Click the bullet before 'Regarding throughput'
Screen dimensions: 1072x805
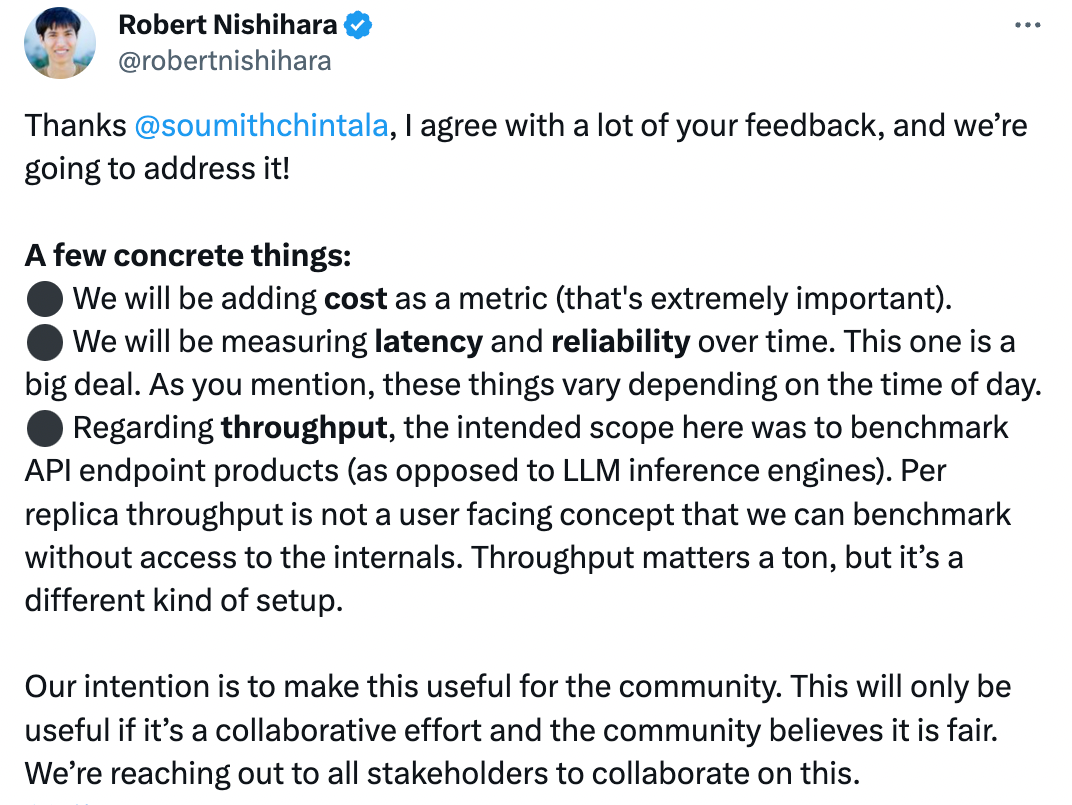pyautogui.click(x=44, y=428)
